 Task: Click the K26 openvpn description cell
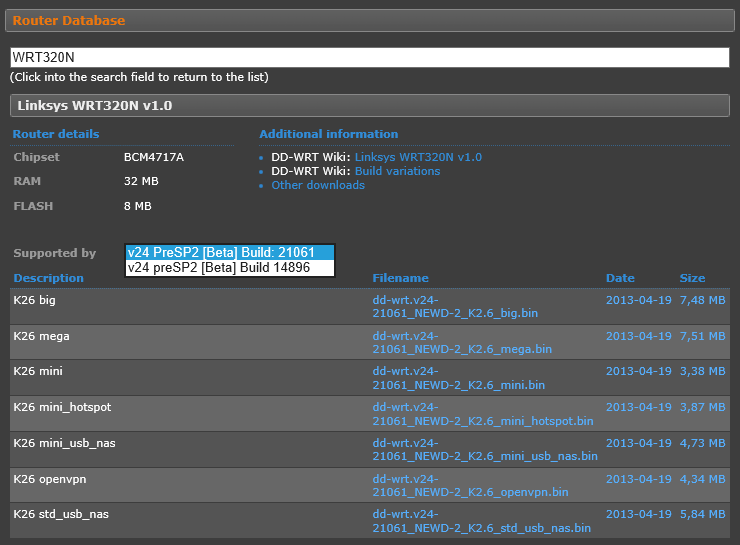click(x=50, y=479)
